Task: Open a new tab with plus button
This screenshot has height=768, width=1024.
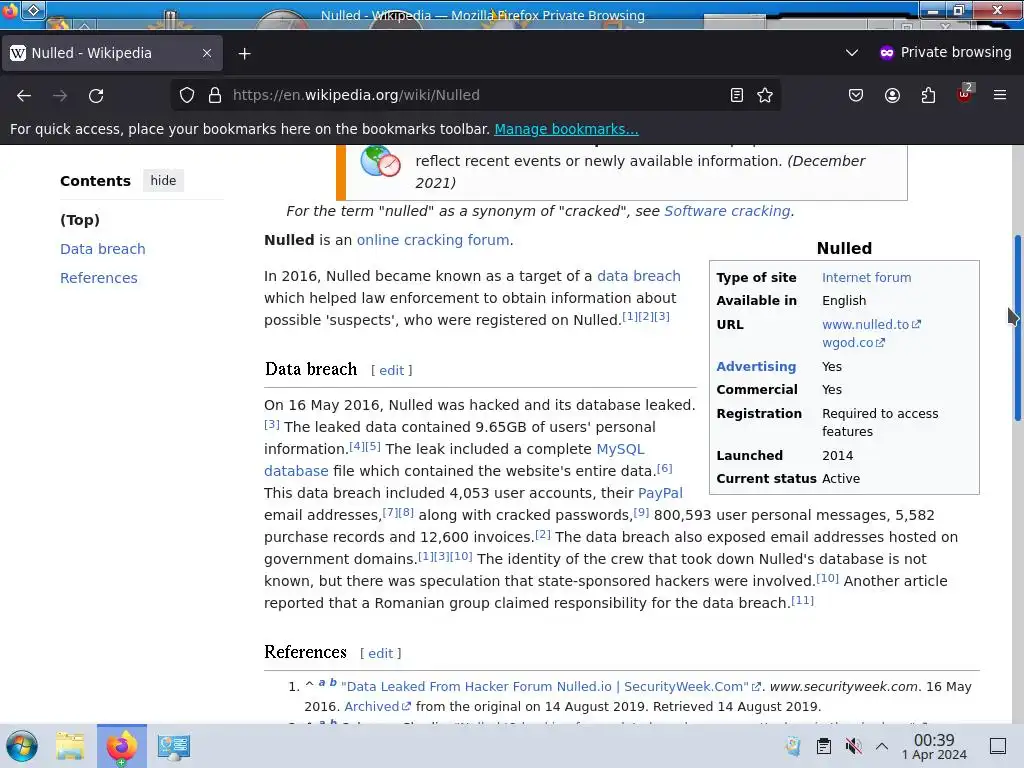Action: pos(244,54)
